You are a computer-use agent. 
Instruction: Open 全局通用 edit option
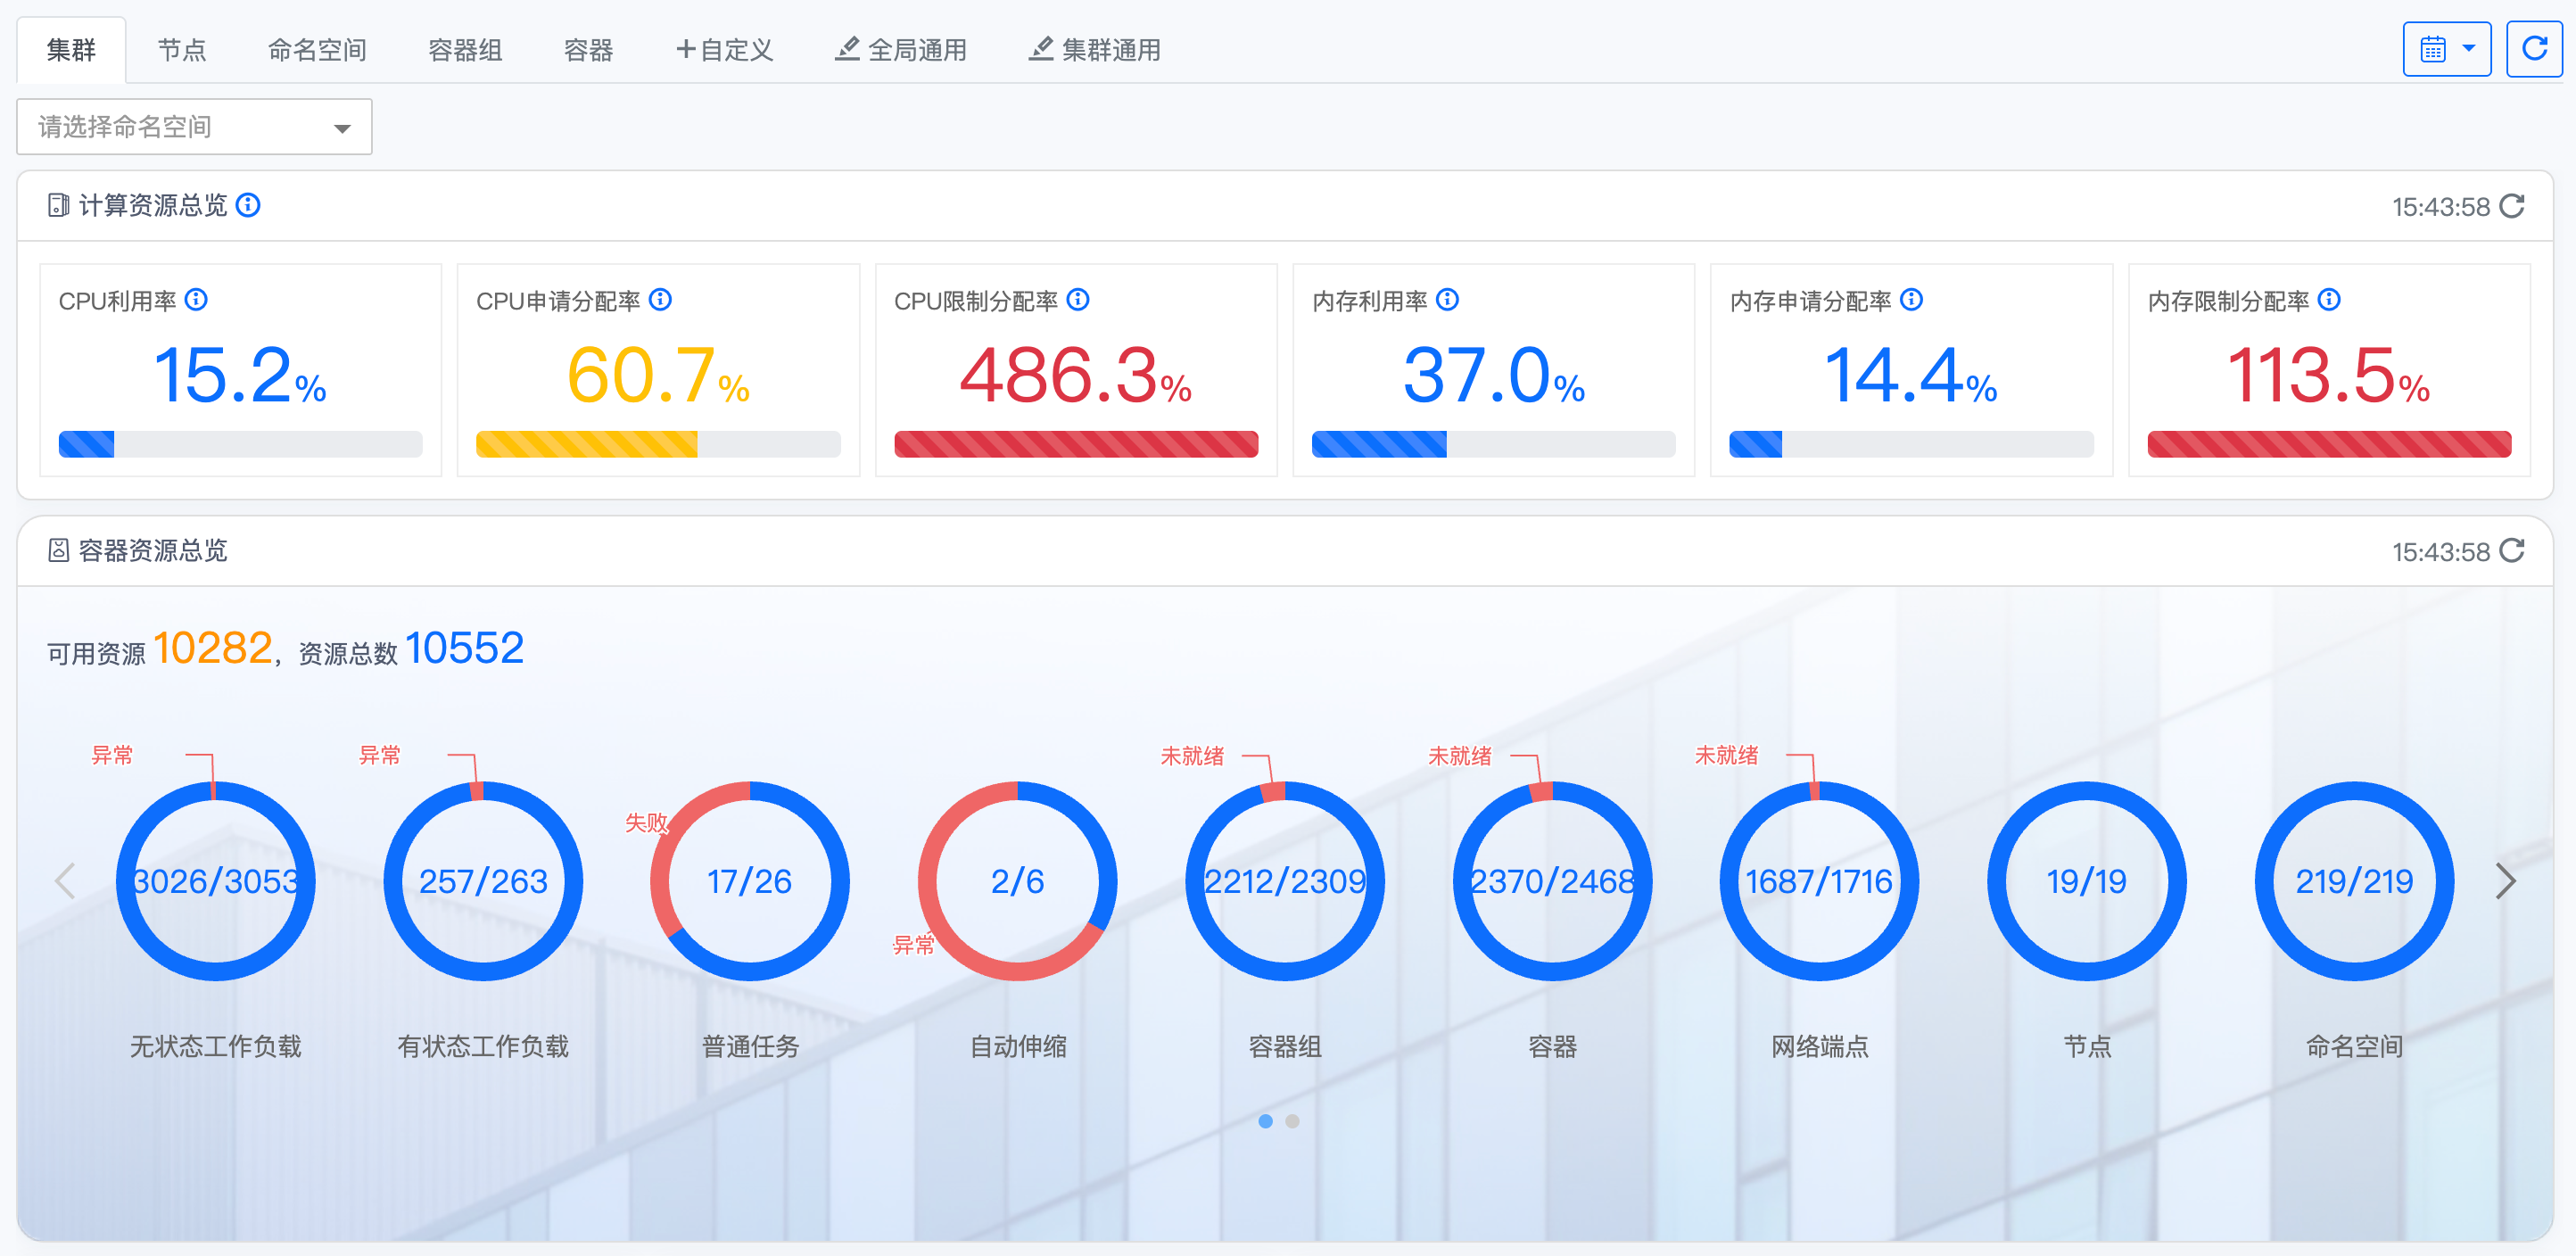click(x=900, y=50)
